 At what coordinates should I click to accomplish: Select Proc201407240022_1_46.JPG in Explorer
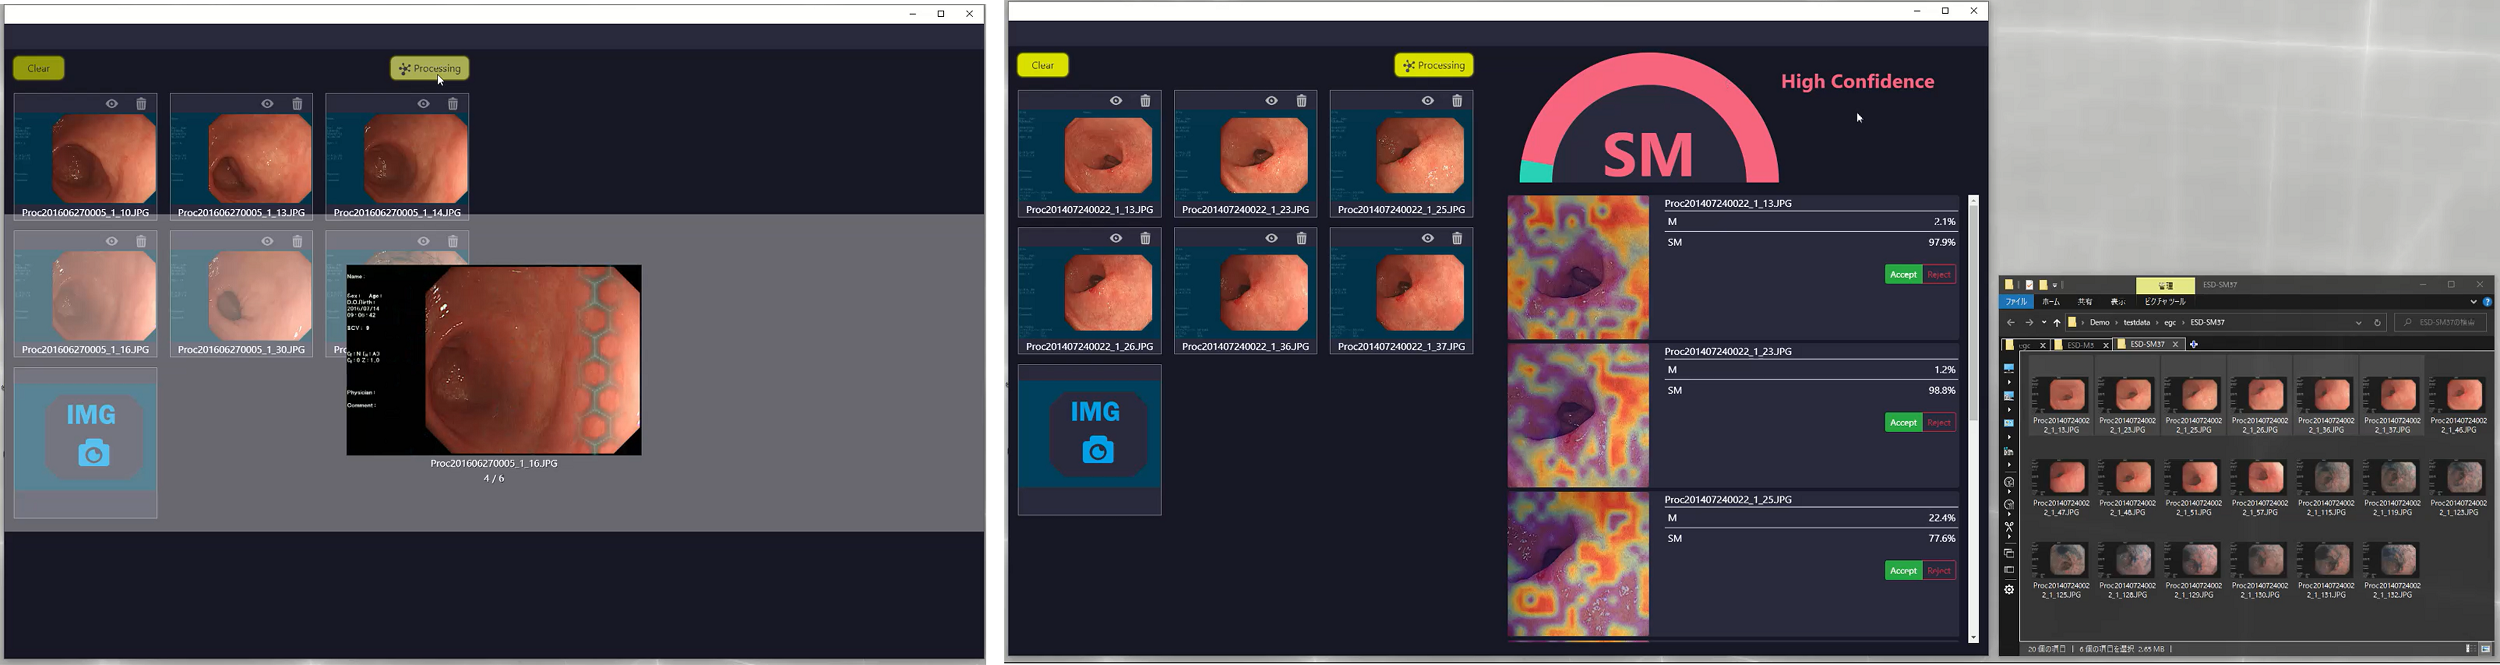(x=2459, y=405)
